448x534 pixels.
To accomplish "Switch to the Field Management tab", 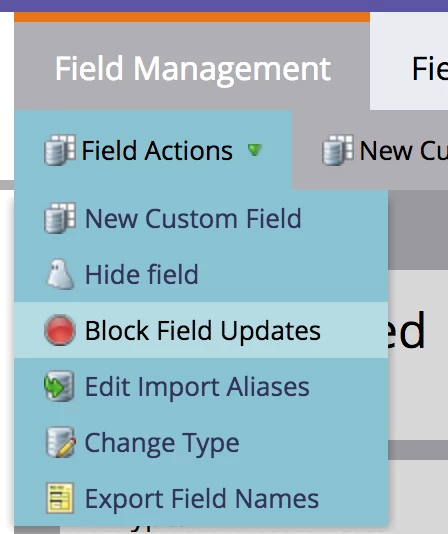I will click(x=192, y=66).
